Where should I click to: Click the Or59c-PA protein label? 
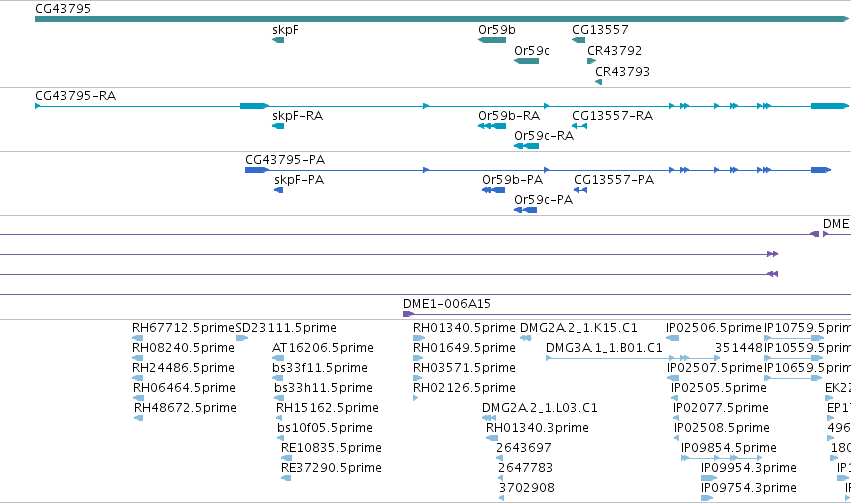[543, 200]
